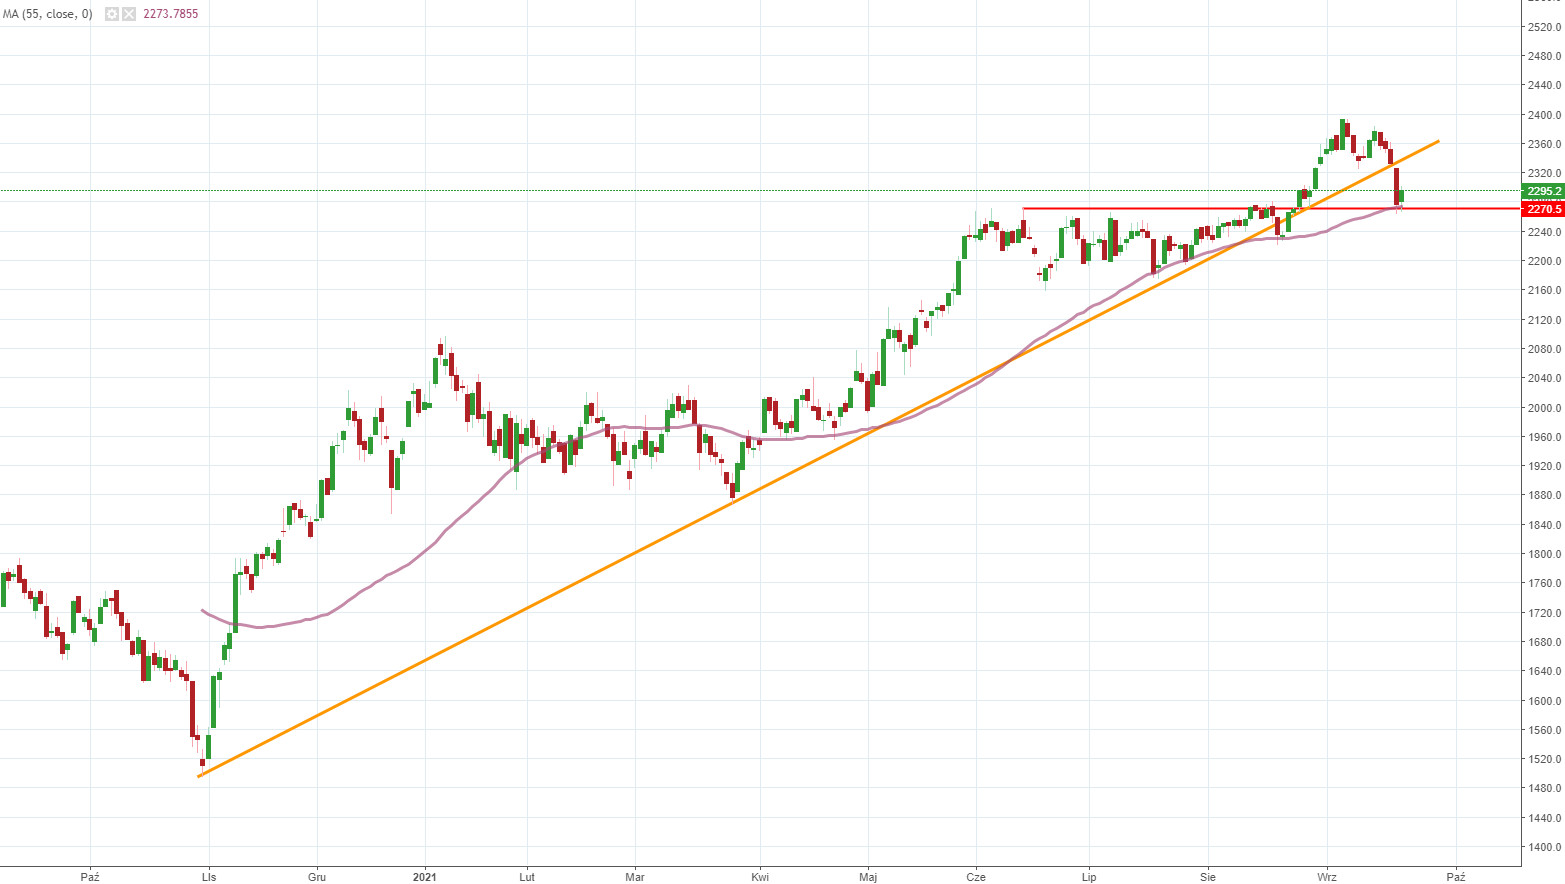
Task: Click the Lis month label on time axis
Action: pyautogui.click(x=209, y=877)
